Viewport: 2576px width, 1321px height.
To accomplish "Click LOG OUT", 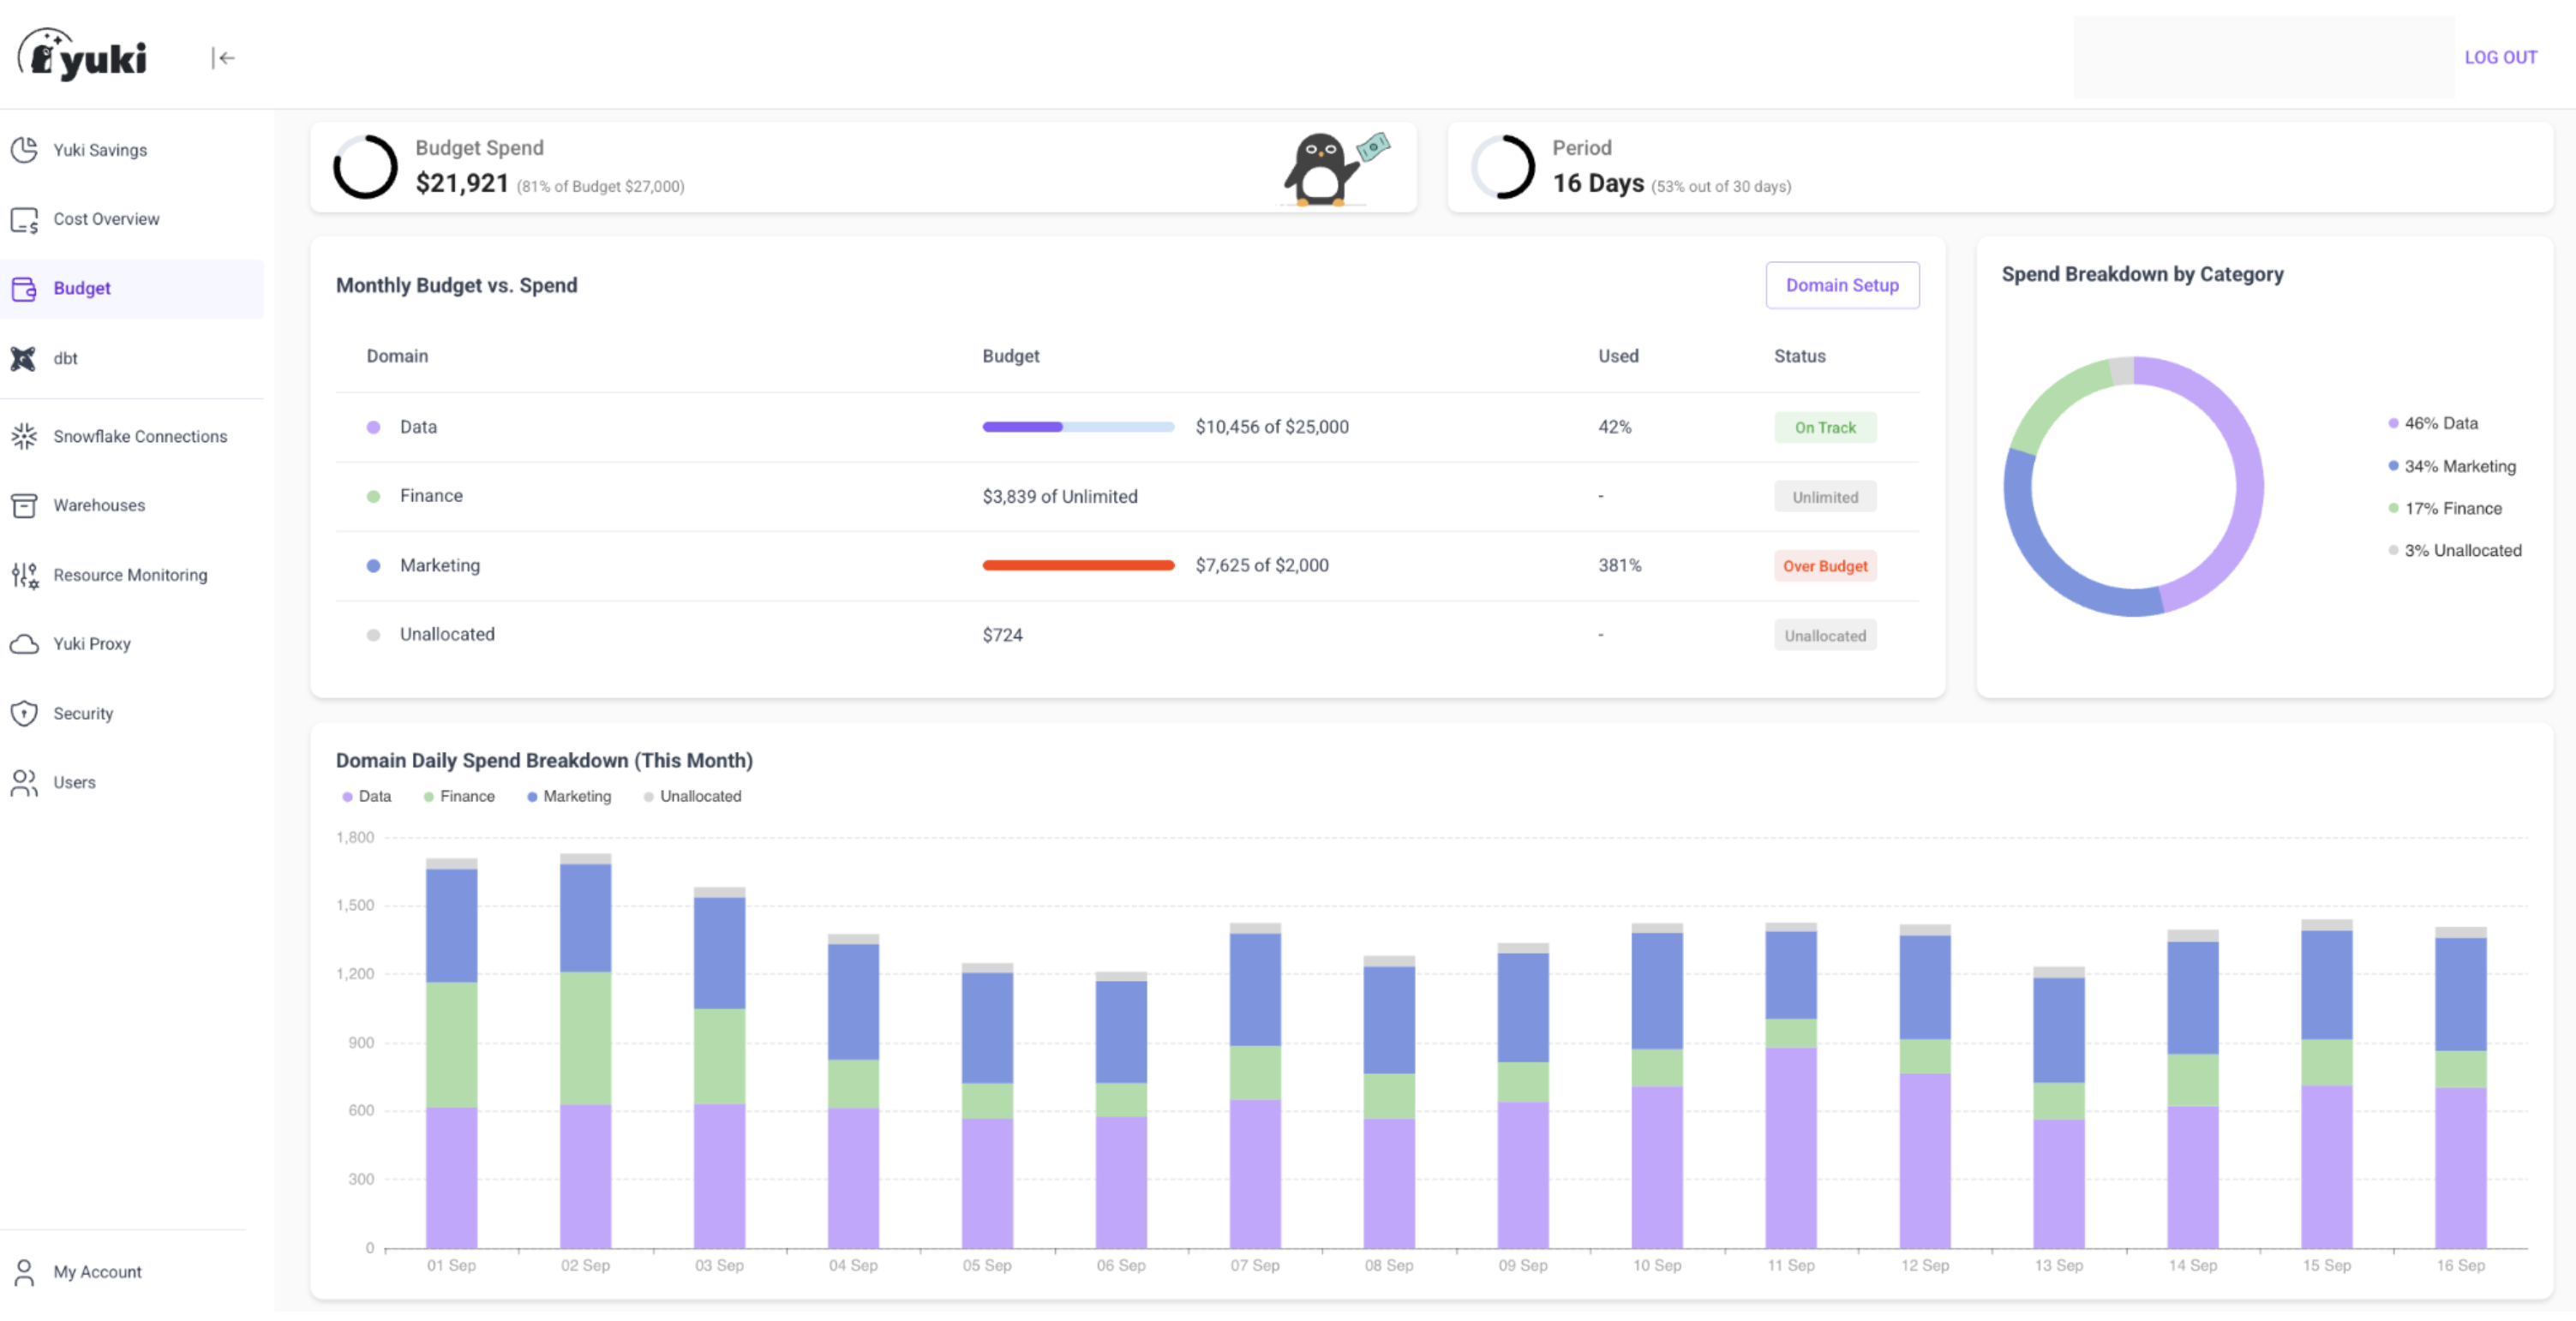I will [x=2502, y=57].
